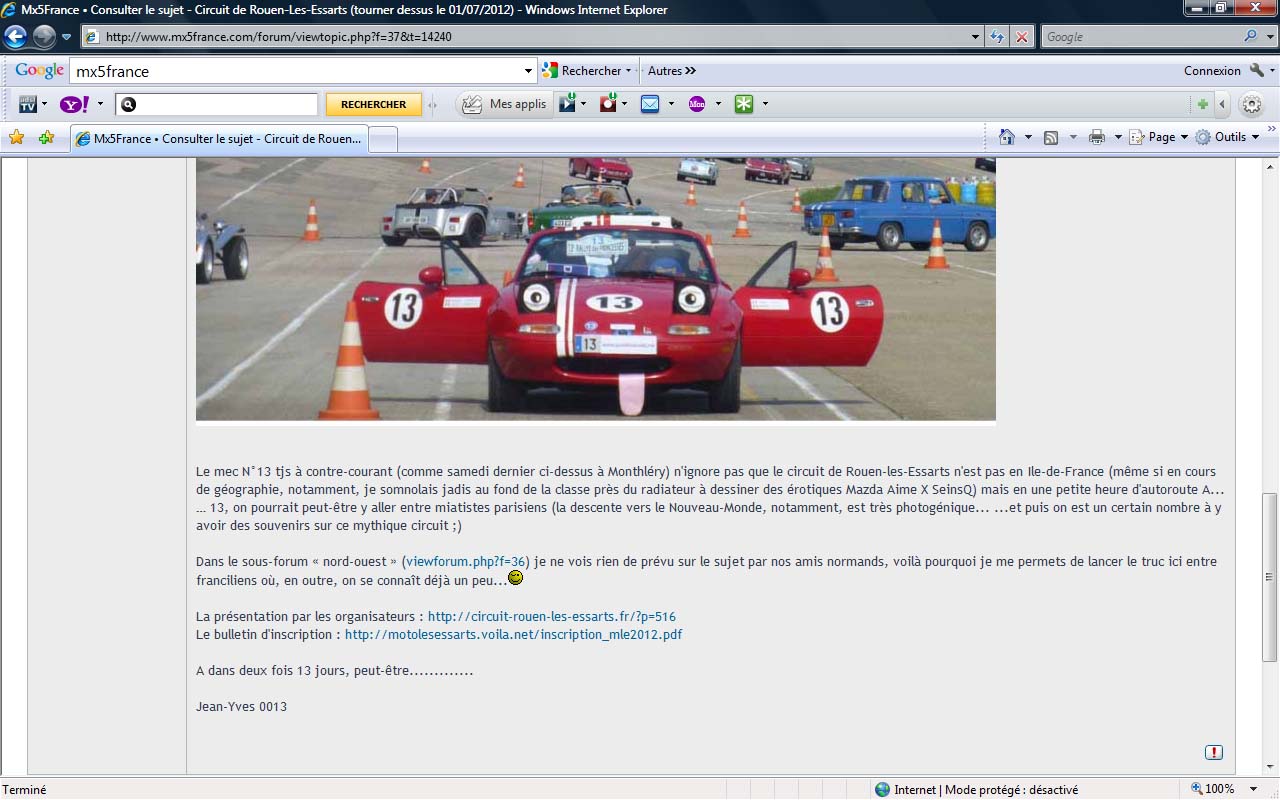This screenshot has height=800, width=1280.
Task: Stop loading with the red X icon
Action: point(1021,37)
